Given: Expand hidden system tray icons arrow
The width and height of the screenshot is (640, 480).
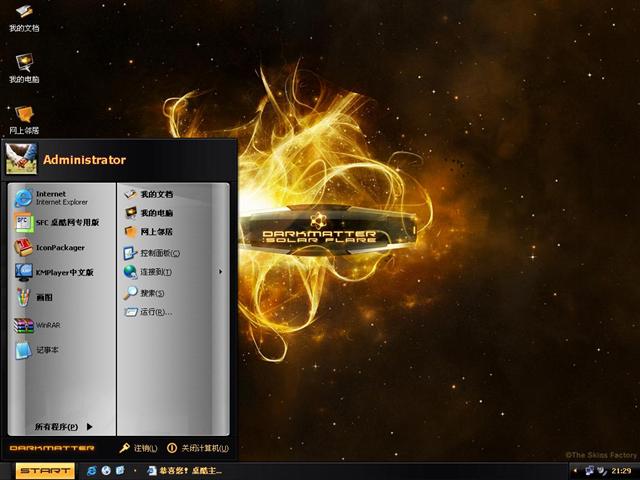Looking at the screenshot, I should [575, 471].
